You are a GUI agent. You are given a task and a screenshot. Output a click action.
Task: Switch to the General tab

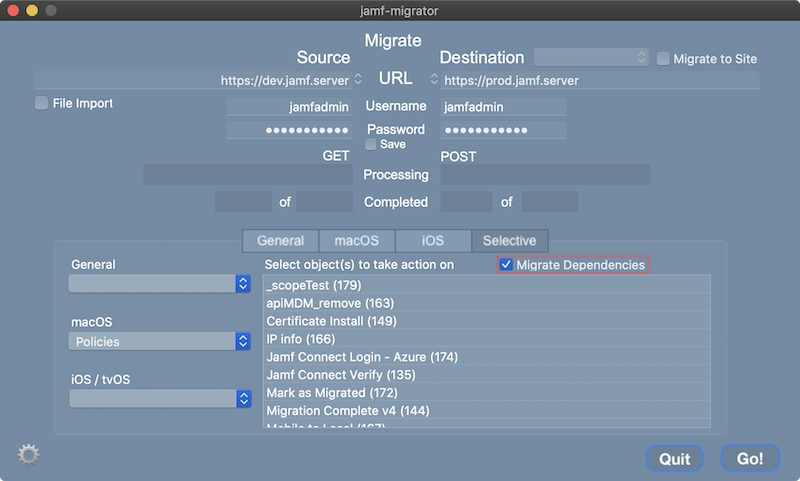[281, 241]
